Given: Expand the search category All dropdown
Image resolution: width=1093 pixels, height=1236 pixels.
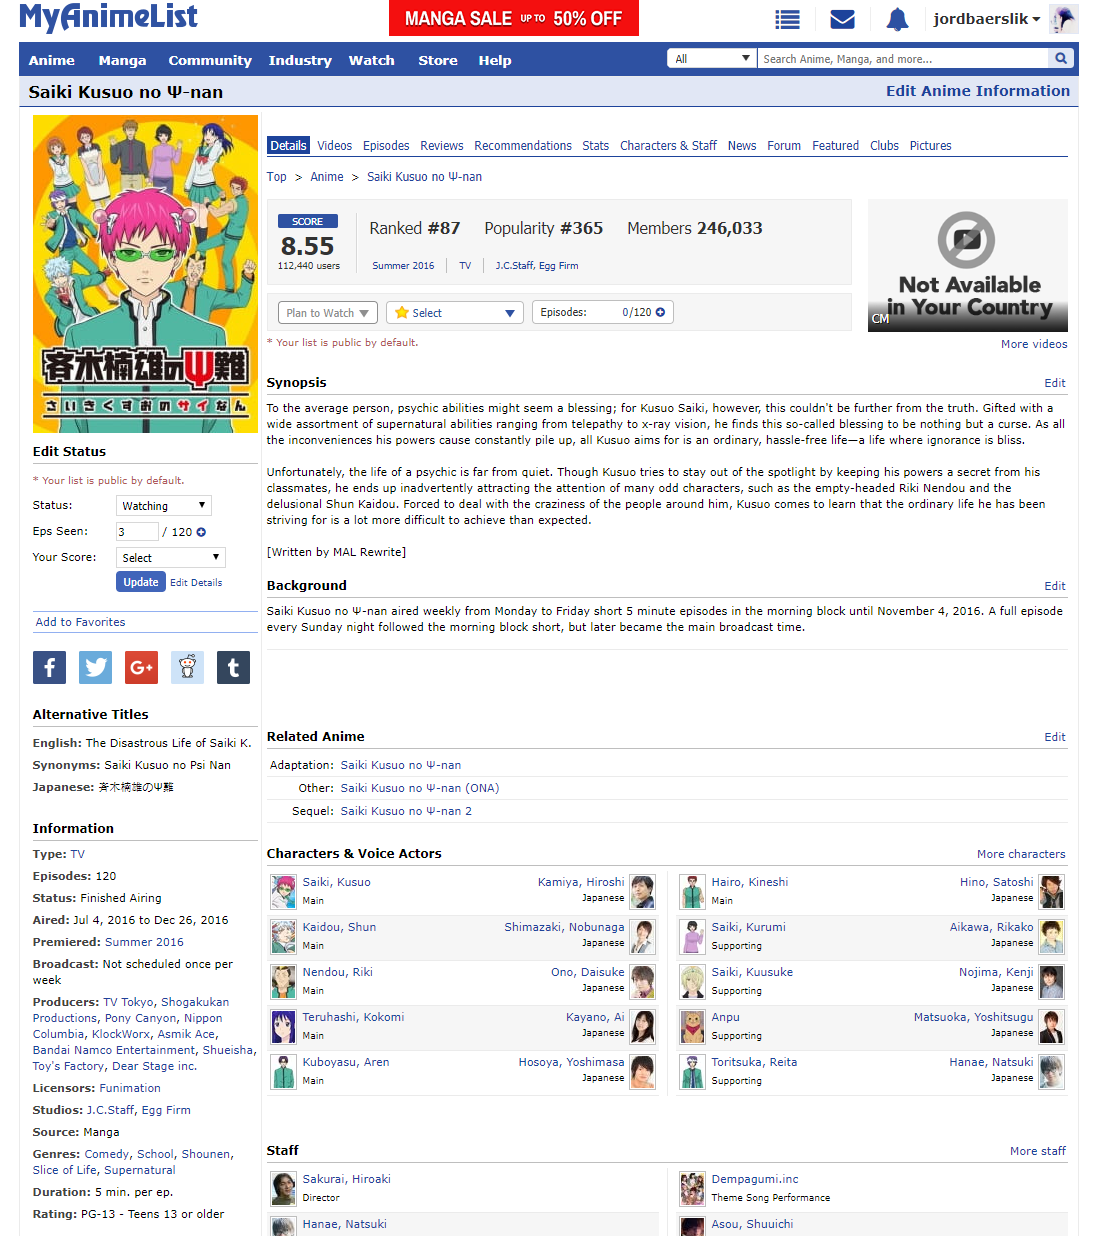Looking at the screenshot, I should coord(711,59).
